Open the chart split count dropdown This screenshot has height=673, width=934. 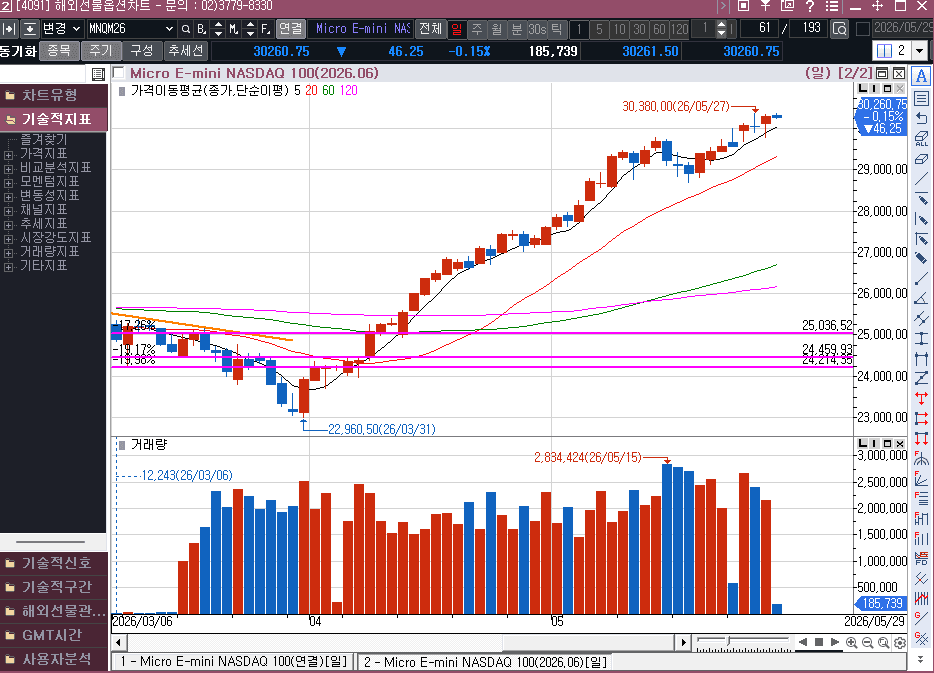(920, 51)
